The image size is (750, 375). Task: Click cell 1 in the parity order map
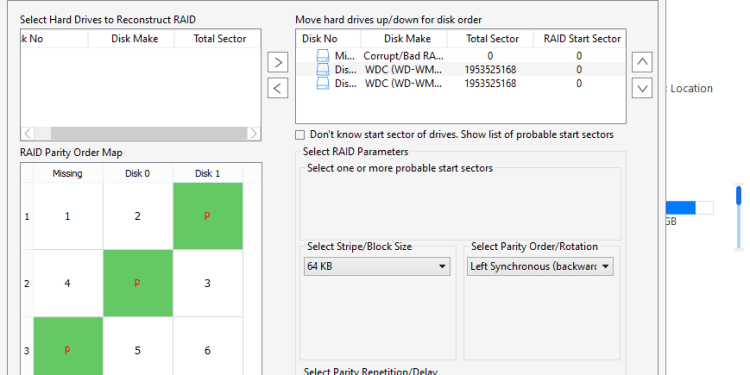coord(68,216)
